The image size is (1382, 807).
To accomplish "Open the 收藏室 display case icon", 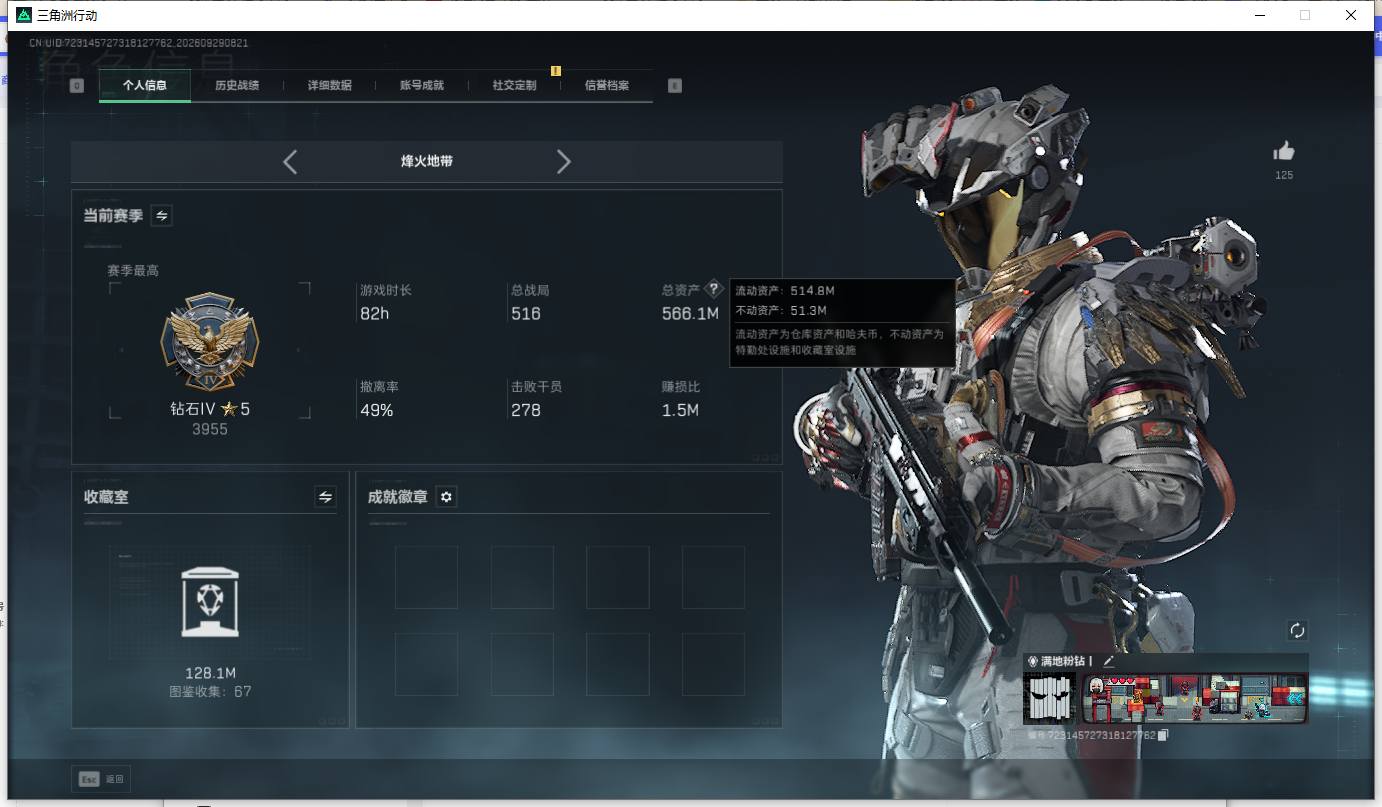I will (x=210, y=602).
